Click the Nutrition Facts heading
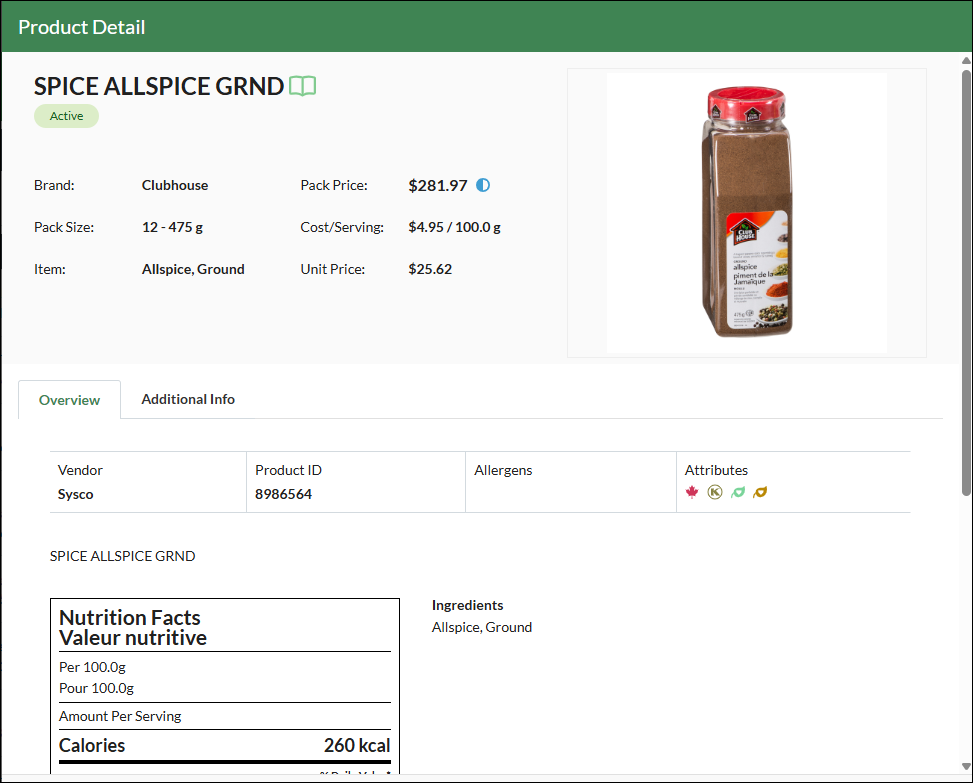The width and height of the screenshot is (973, 783). coord(130,618)
